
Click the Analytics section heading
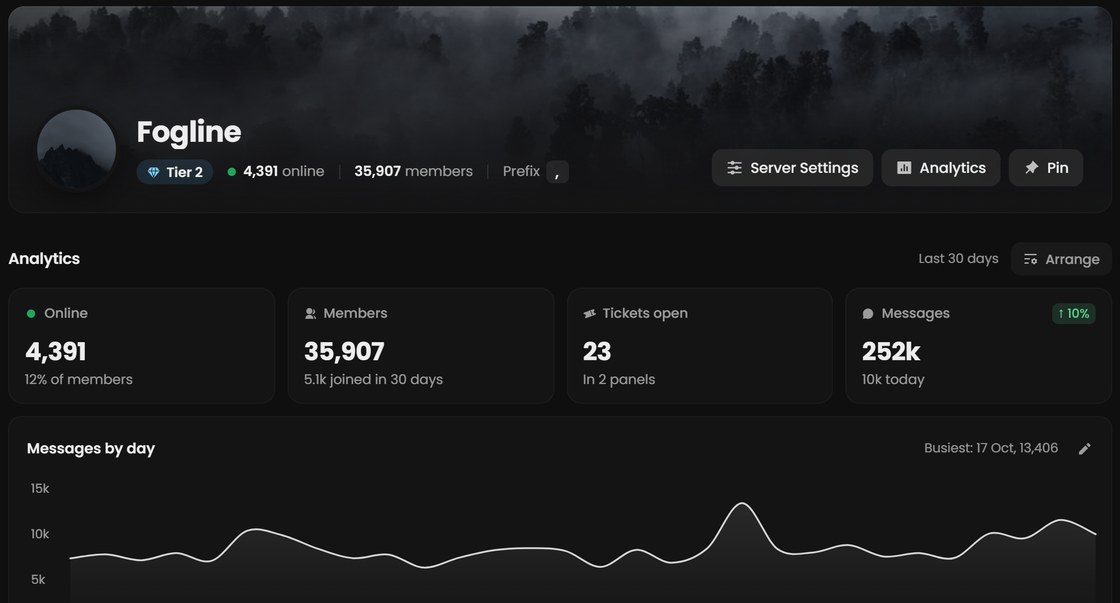coord(44,259)
